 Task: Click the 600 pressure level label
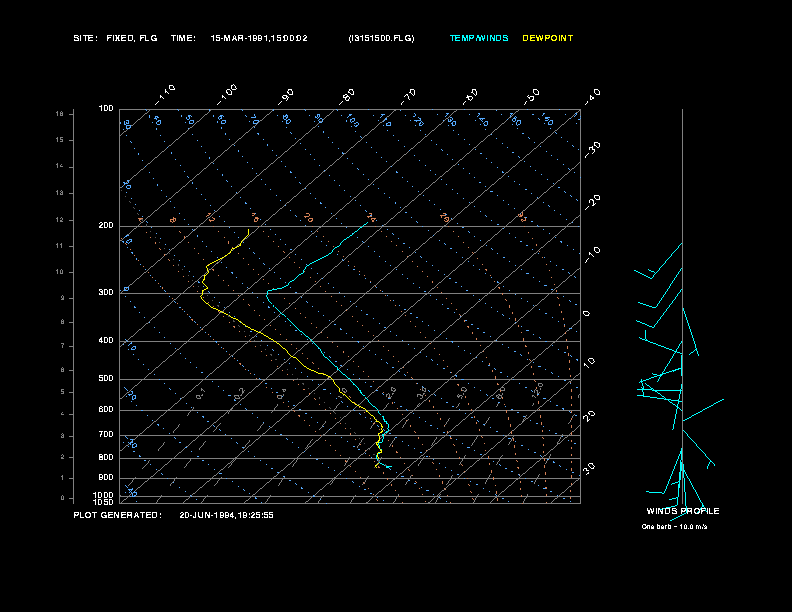tap(106, 410)
